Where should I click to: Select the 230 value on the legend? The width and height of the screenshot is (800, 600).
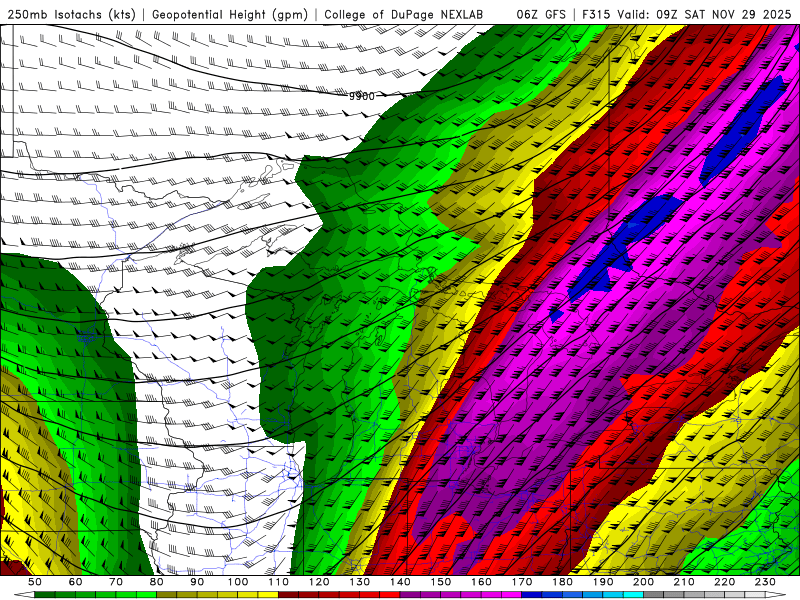[765, 582]
